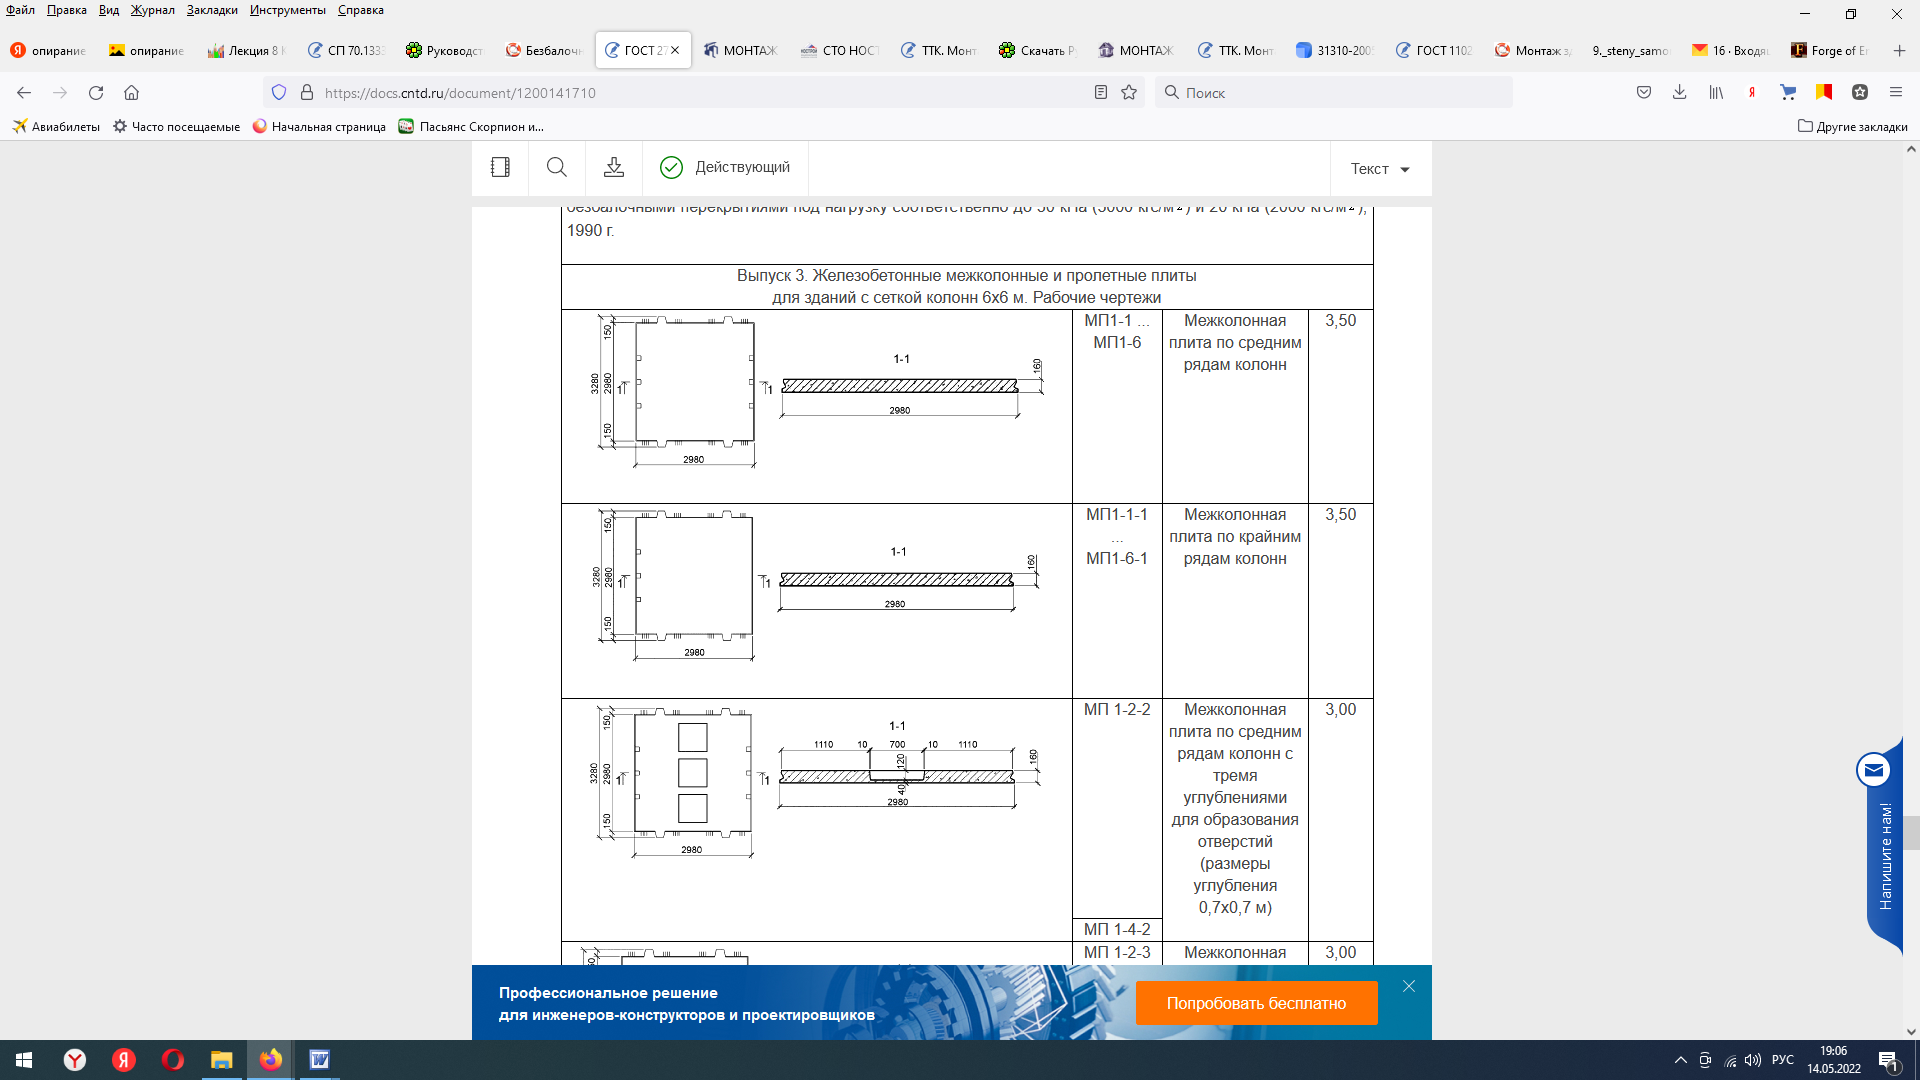Switch to СП 70.133 tab
Screen dimensions: 1920x1080
(345, 50)
